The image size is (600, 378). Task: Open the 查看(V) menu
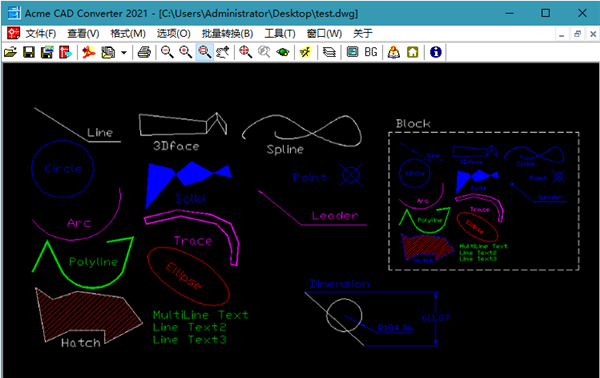[x=83, y=34]
